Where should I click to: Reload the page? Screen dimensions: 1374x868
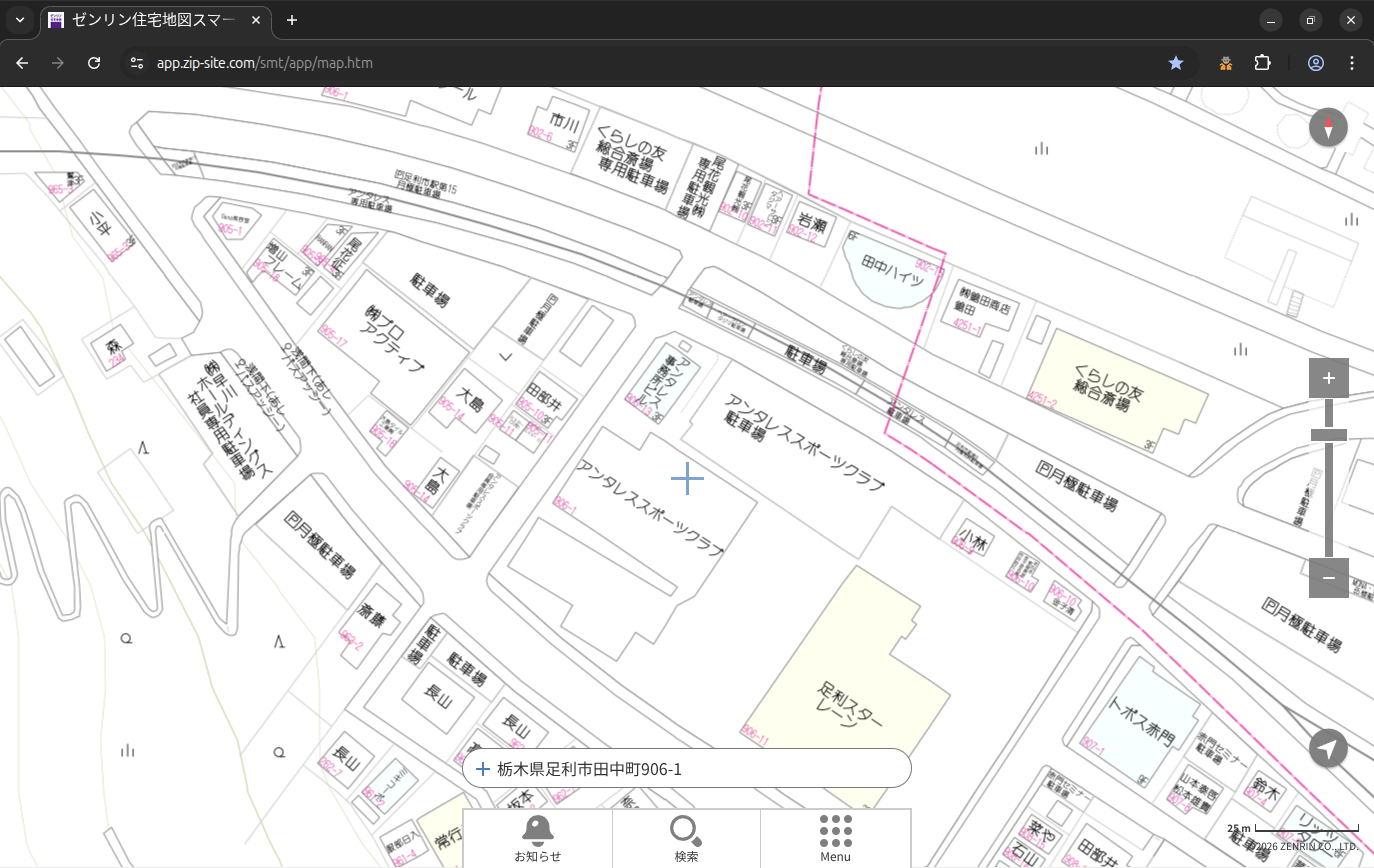(94, 63)
